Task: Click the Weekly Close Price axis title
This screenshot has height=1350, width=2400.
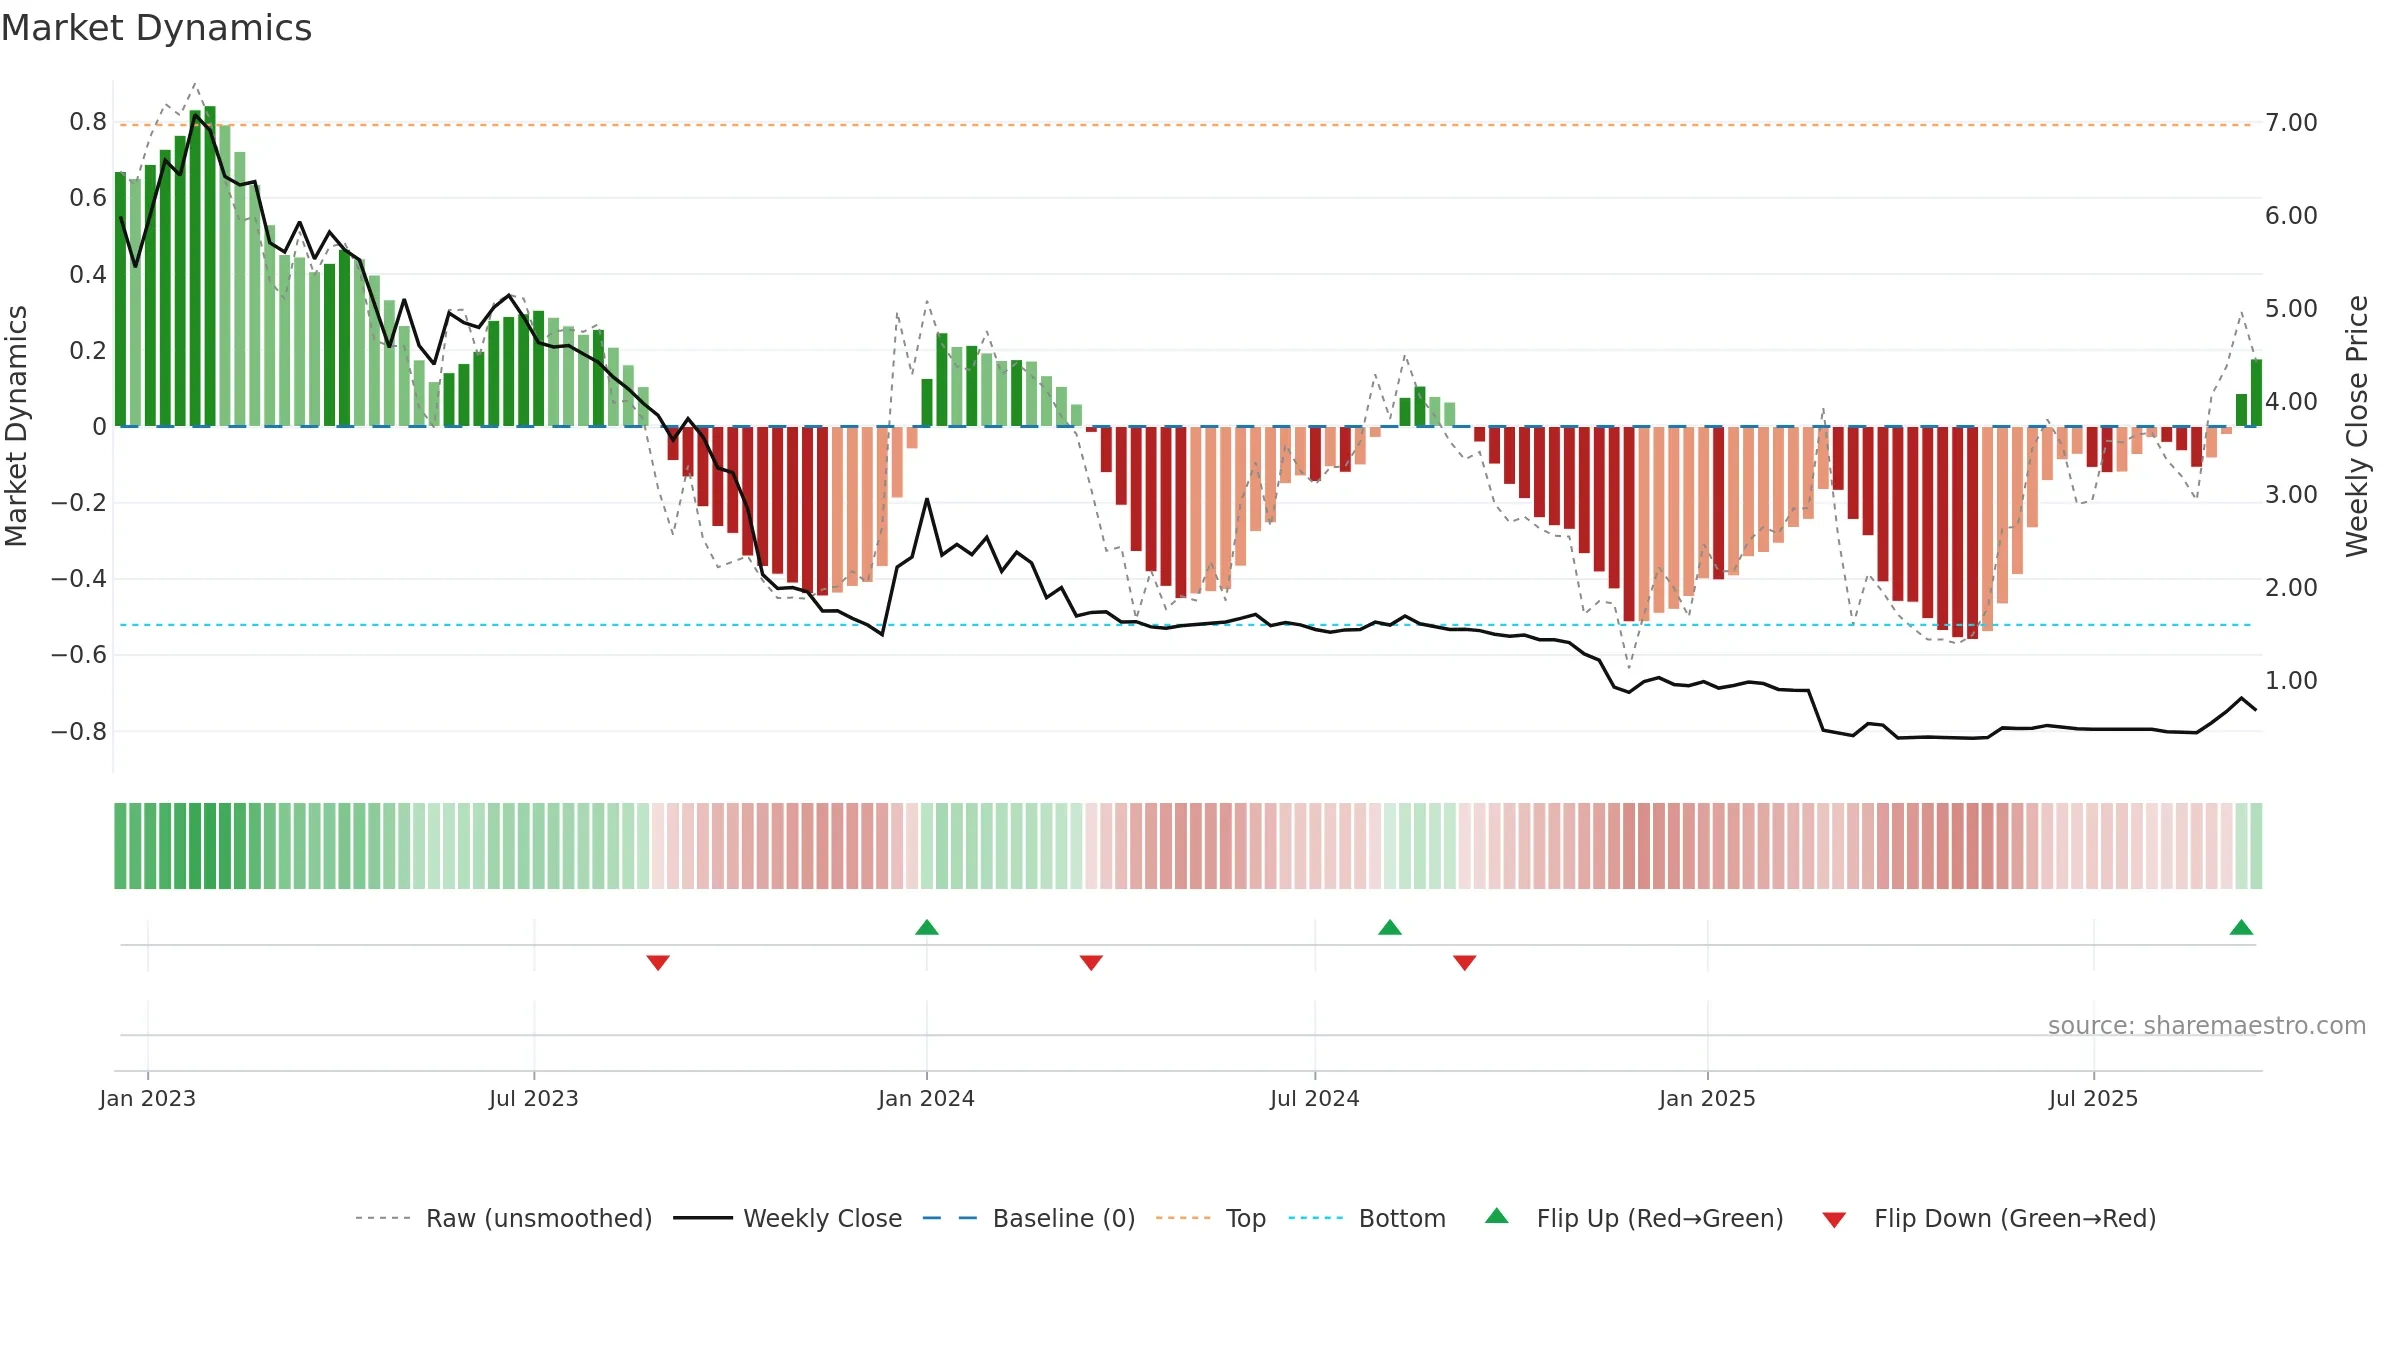Action: [2357, 426]
